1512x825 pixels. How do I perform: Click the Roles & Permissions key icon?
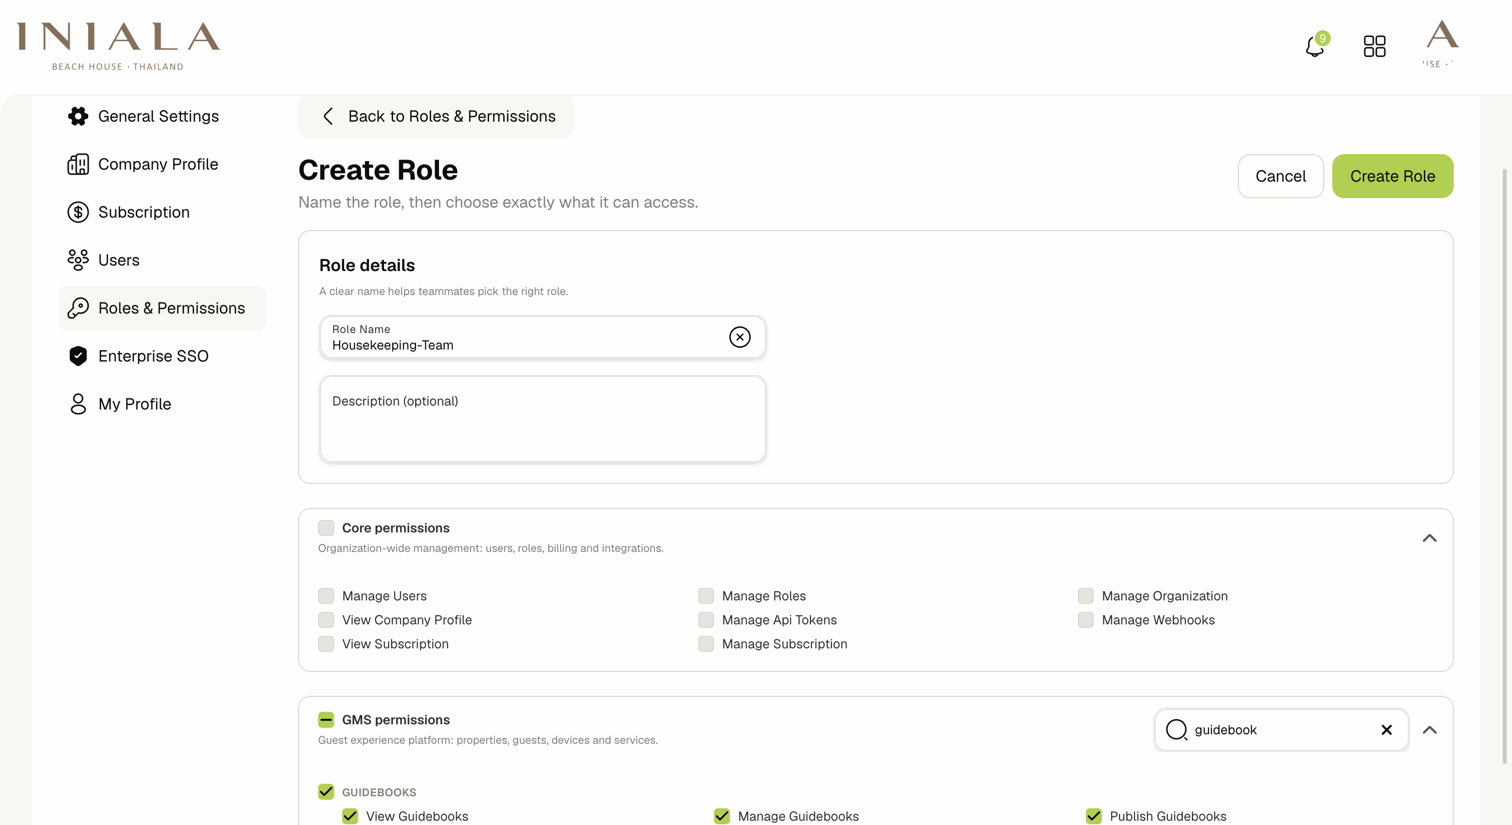point(78,308)
